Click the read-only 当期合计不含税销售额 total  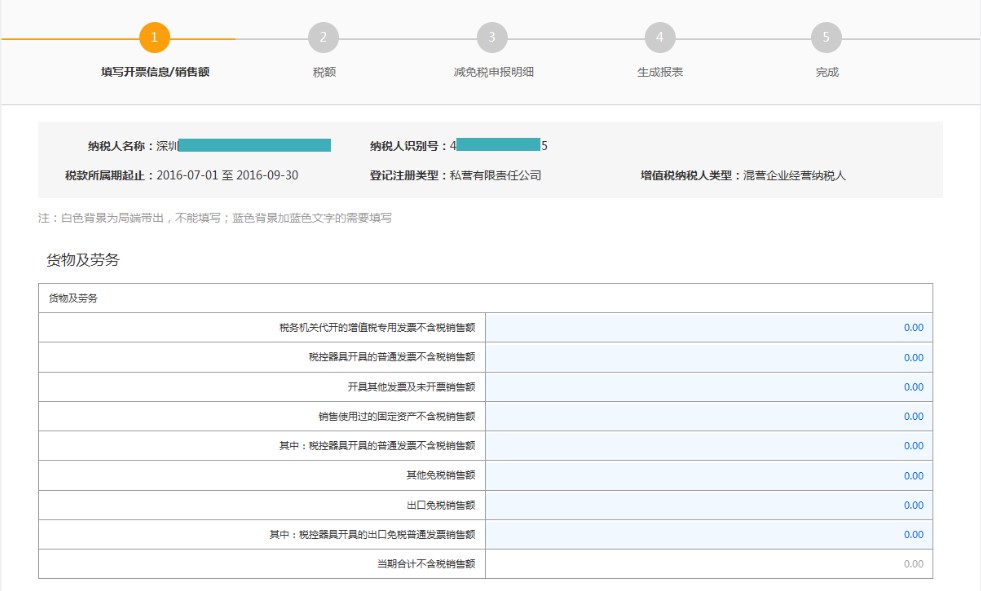coord(709,564)
